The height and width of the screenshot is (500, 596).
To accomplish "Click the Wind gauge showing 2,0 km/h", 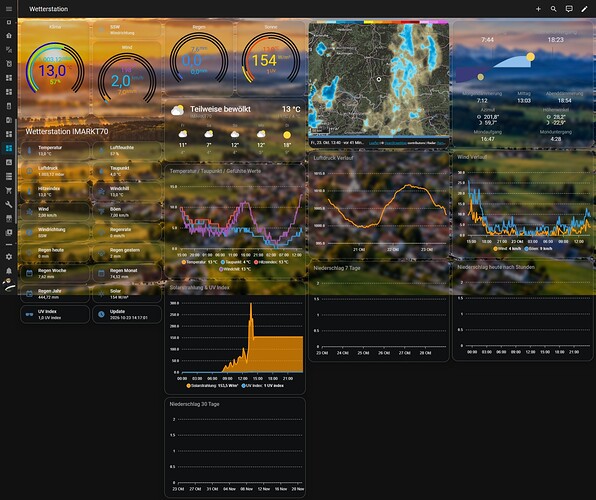I will [x=127, y=78].
